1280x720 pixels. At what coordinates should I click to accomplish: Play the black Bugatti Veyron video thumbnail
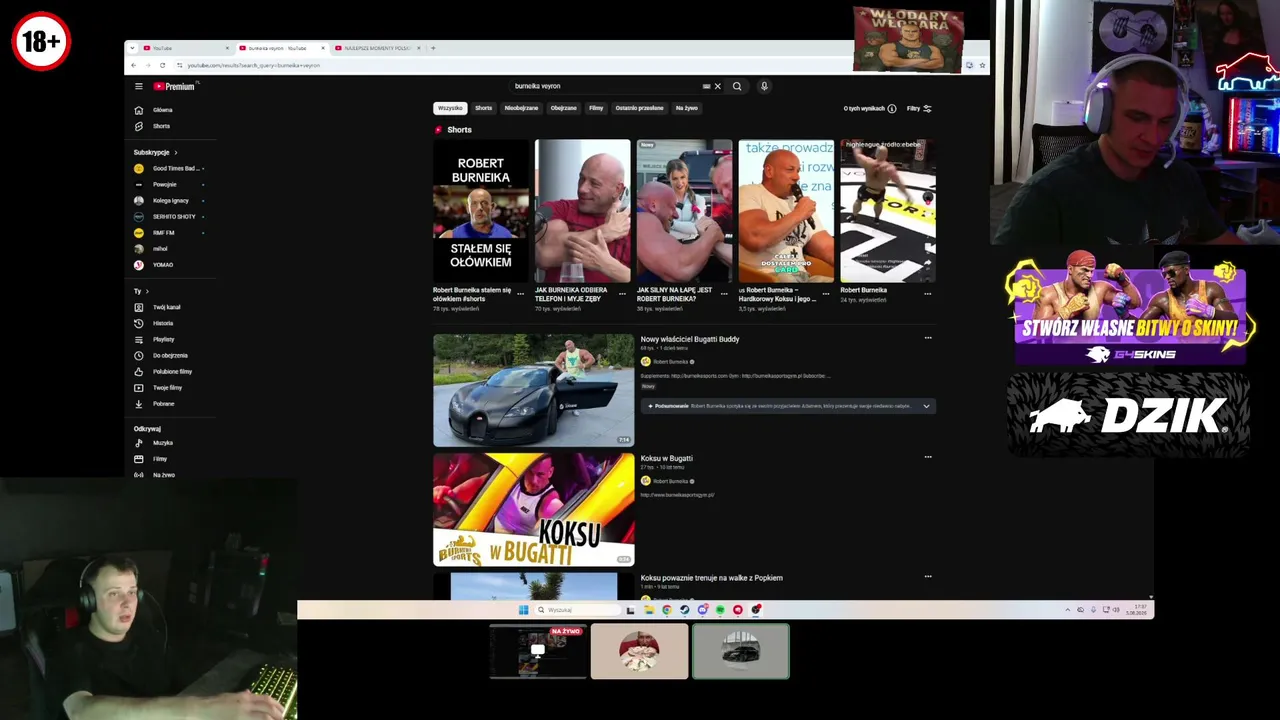click(x=533, y=390)
